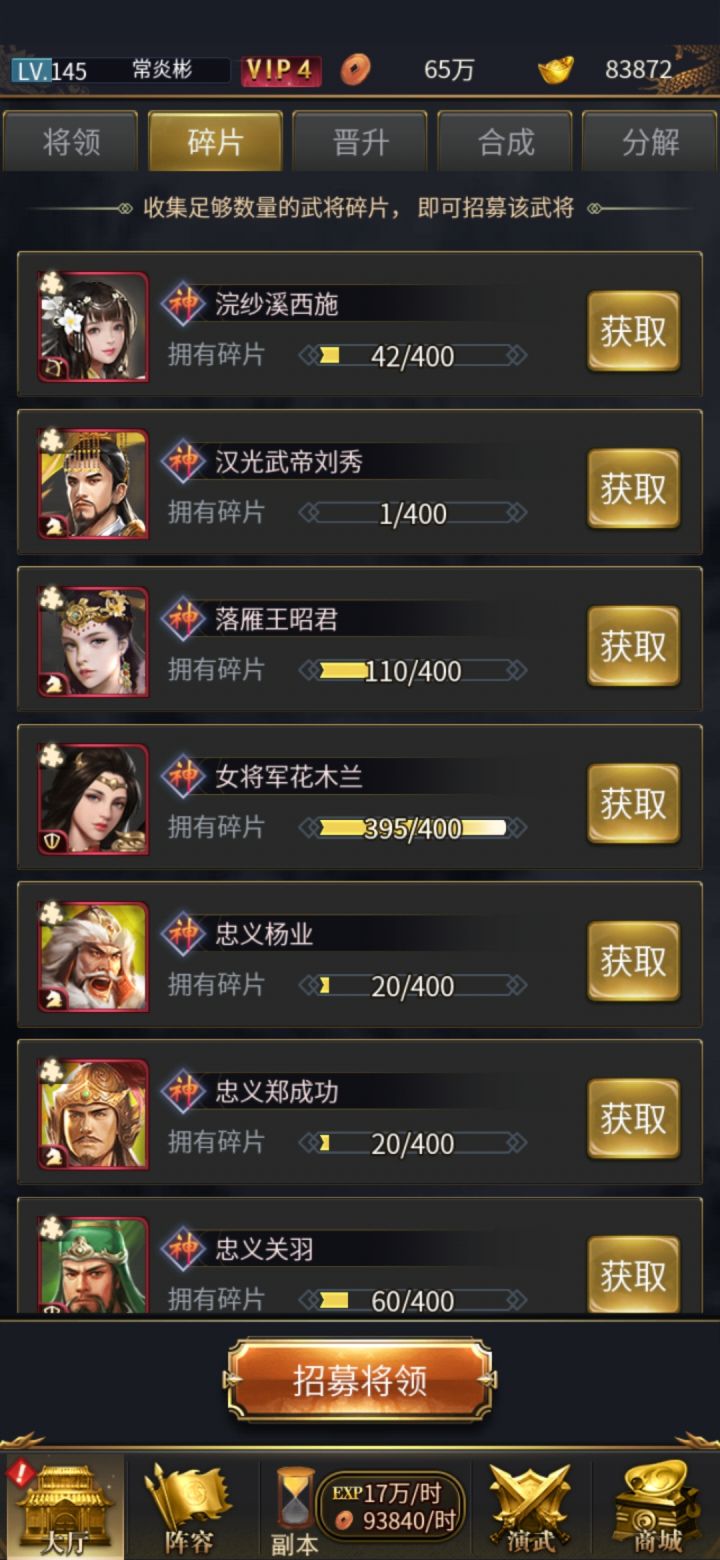Tap the 汉光武帝刘秀 portrait
The width and height of the screenshot is (720, 1560).
[93, 484]
